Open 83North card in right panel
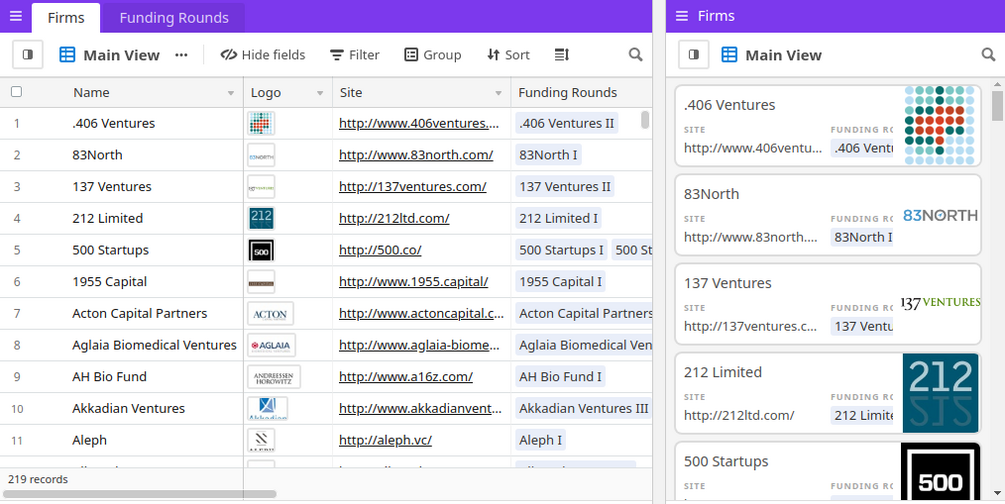Screen dimensions: 1005x504 (828, 215)
